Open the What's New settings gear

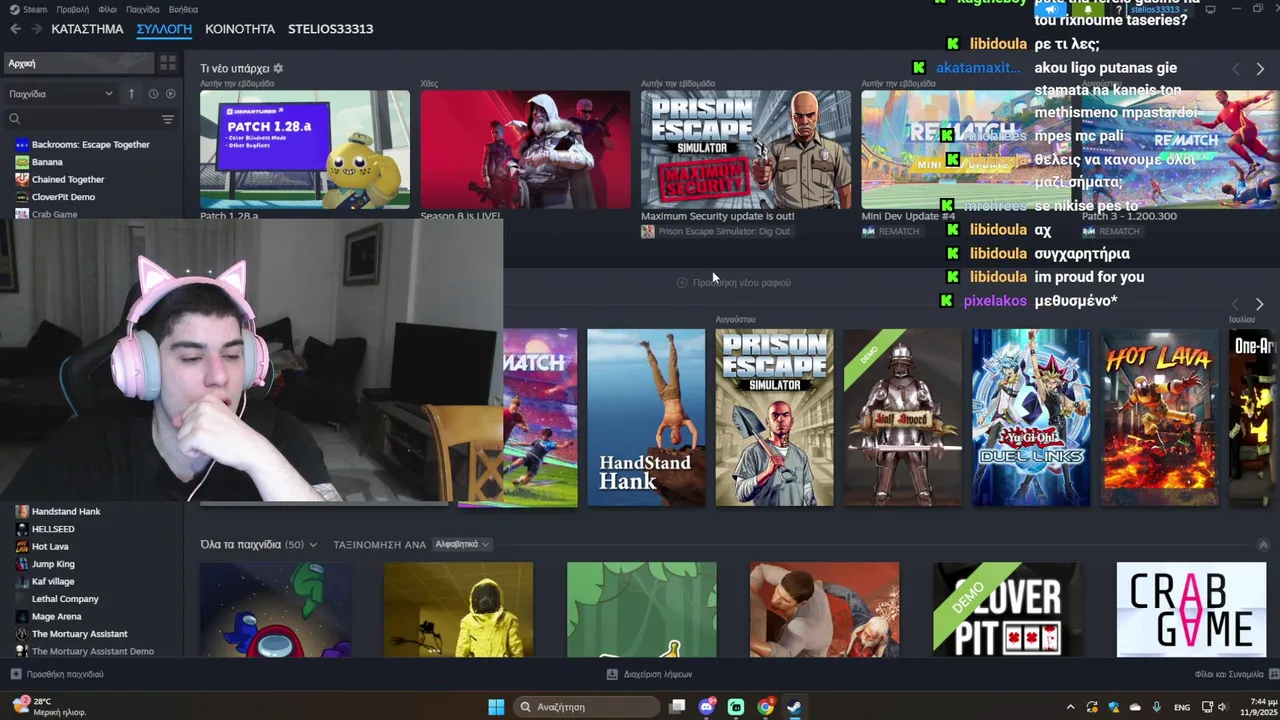(x=278, y=69)
